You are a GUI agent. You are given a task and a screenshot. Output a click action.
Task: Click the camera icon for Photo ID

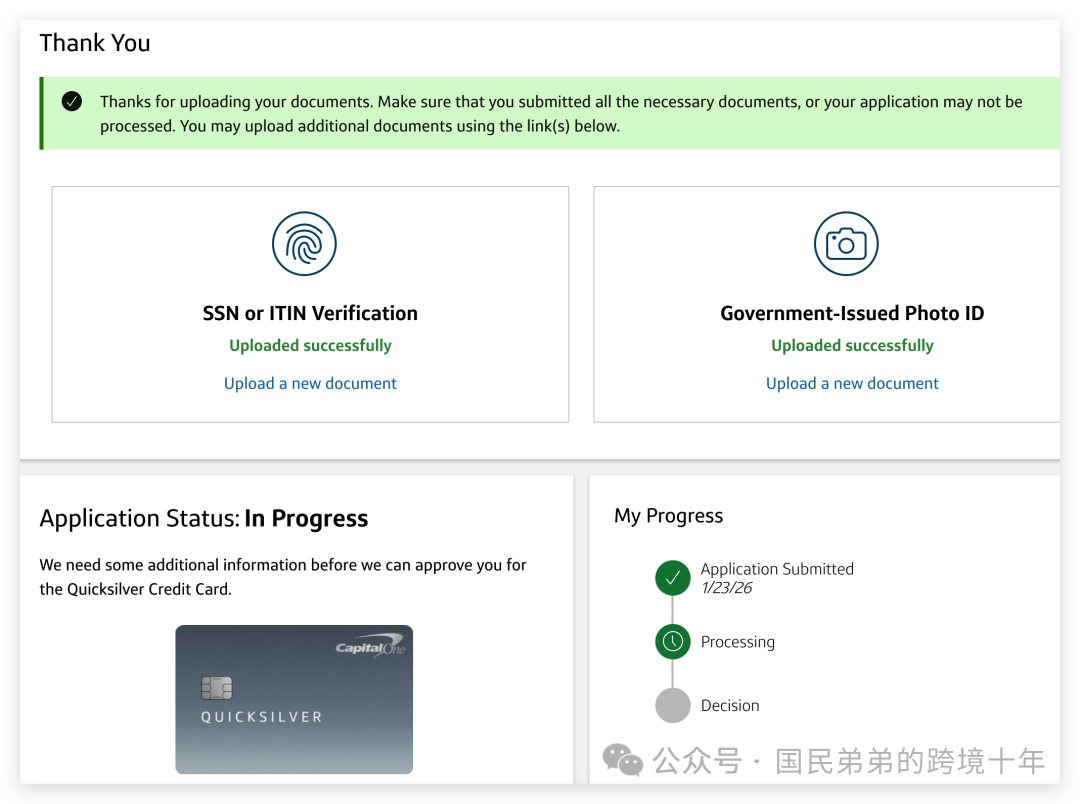846,244
